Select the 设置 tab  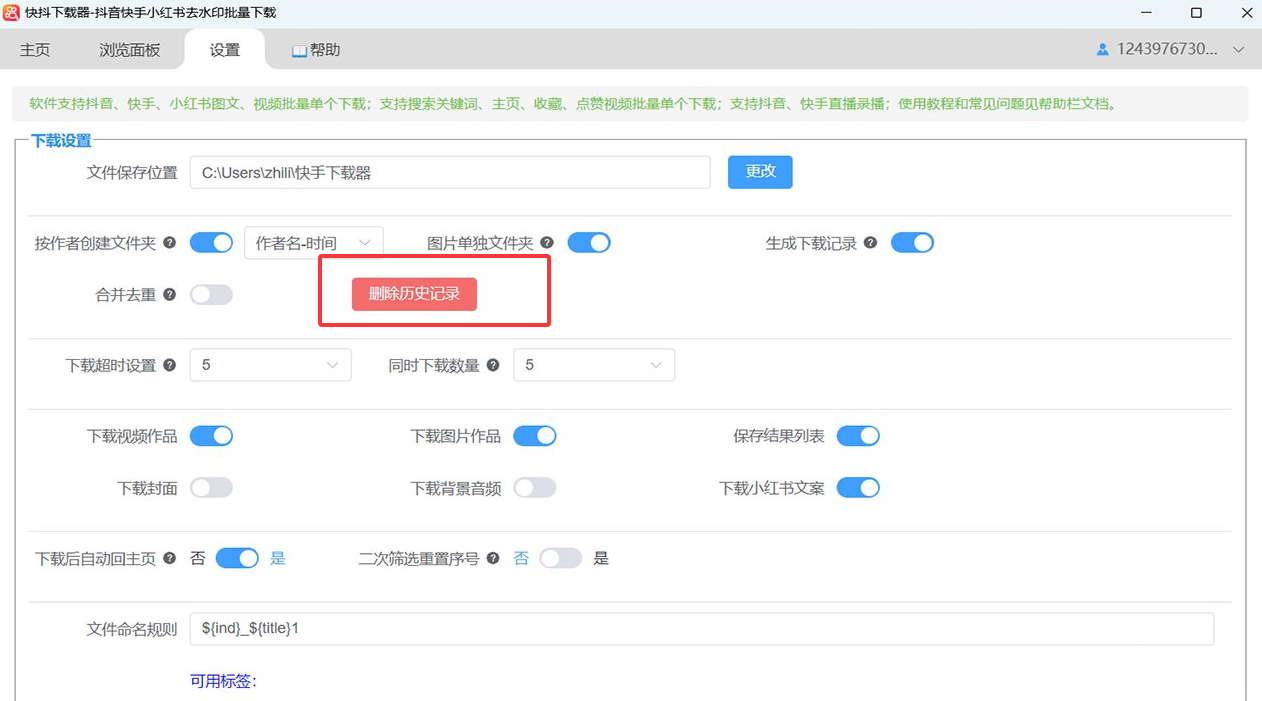[225, 50]
